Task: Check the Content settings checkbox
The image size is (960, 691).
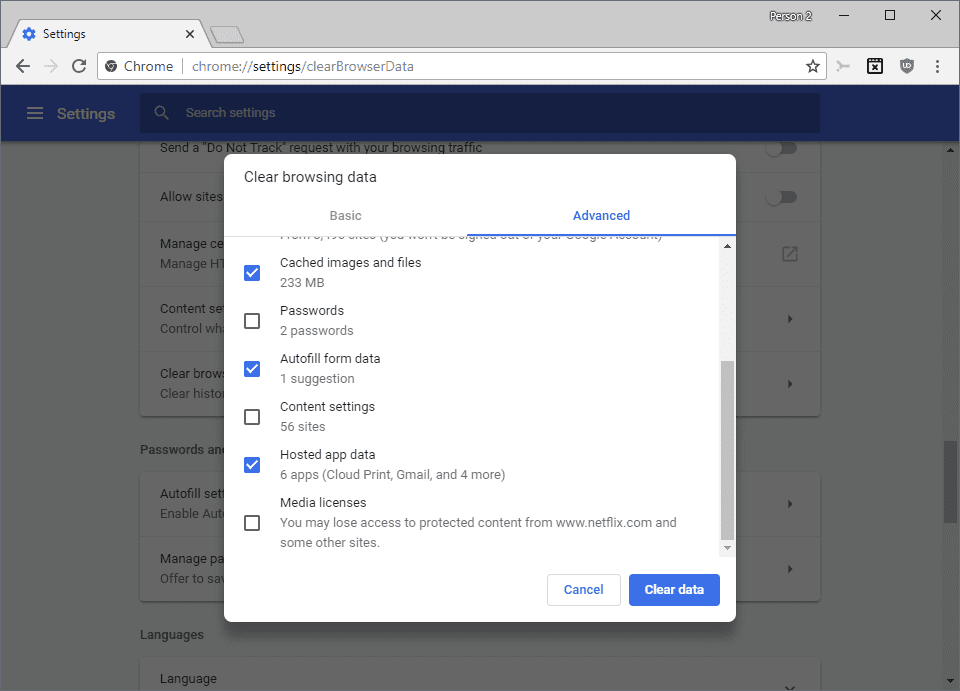Action: tap(252, 417)
